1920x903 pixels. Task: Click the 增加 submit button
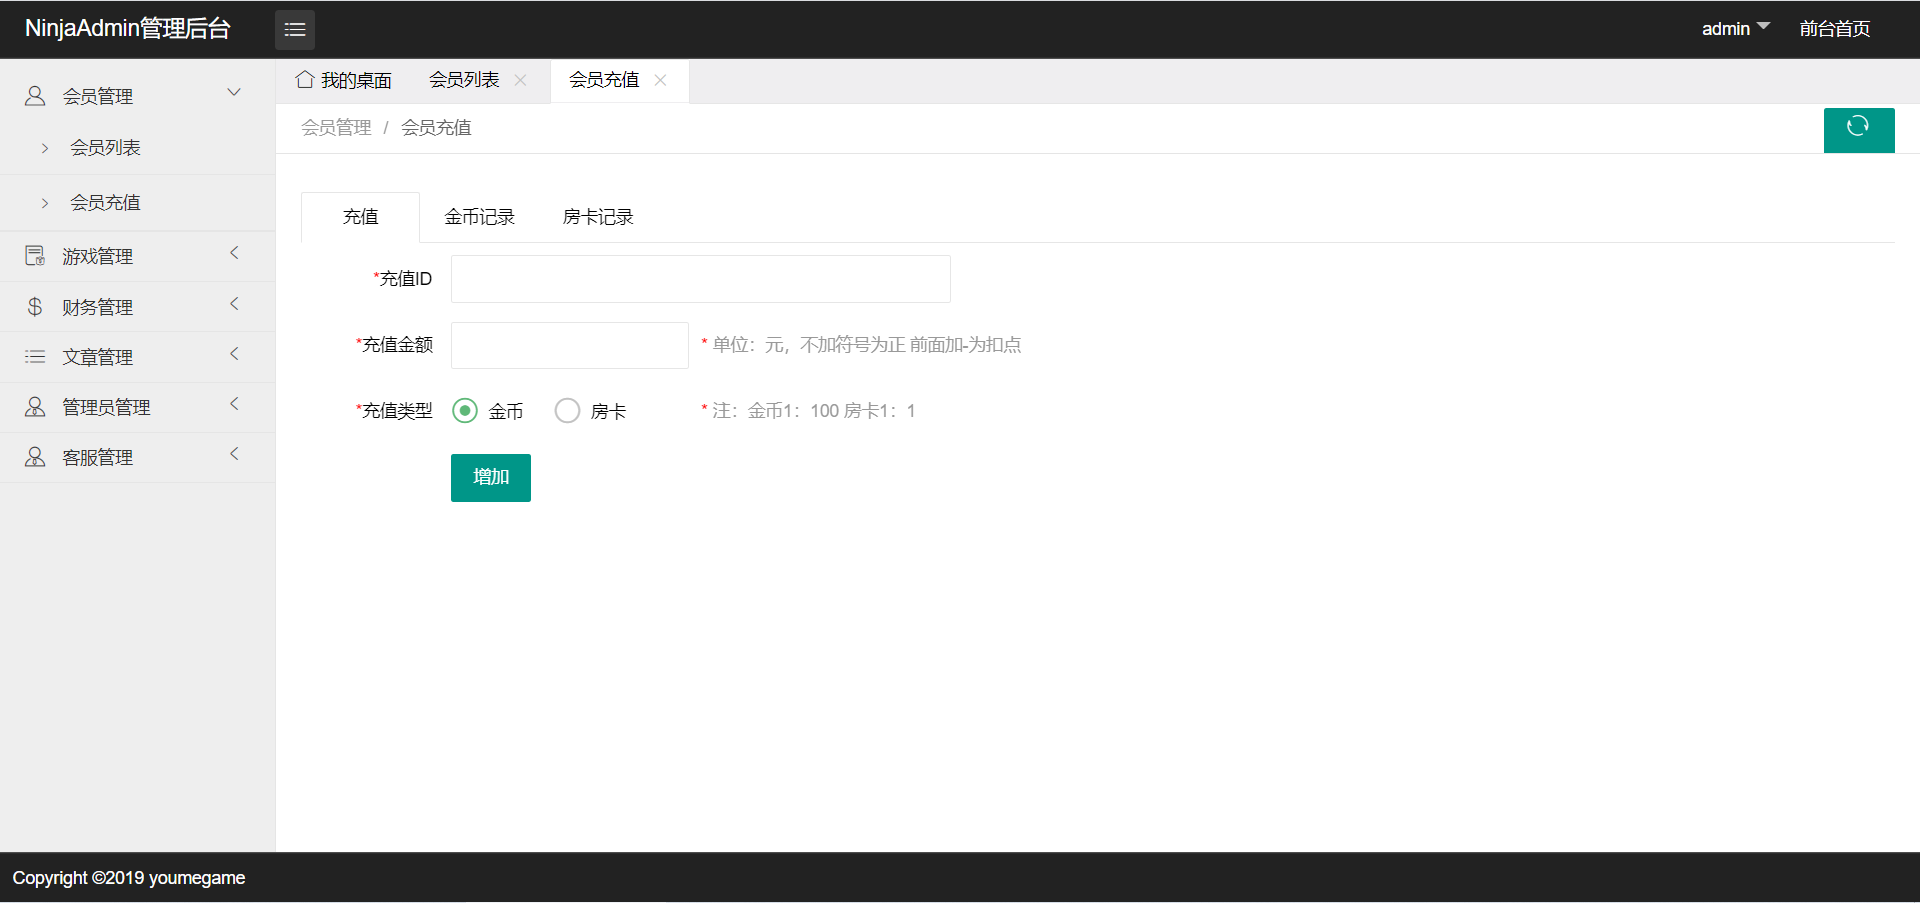490,477
